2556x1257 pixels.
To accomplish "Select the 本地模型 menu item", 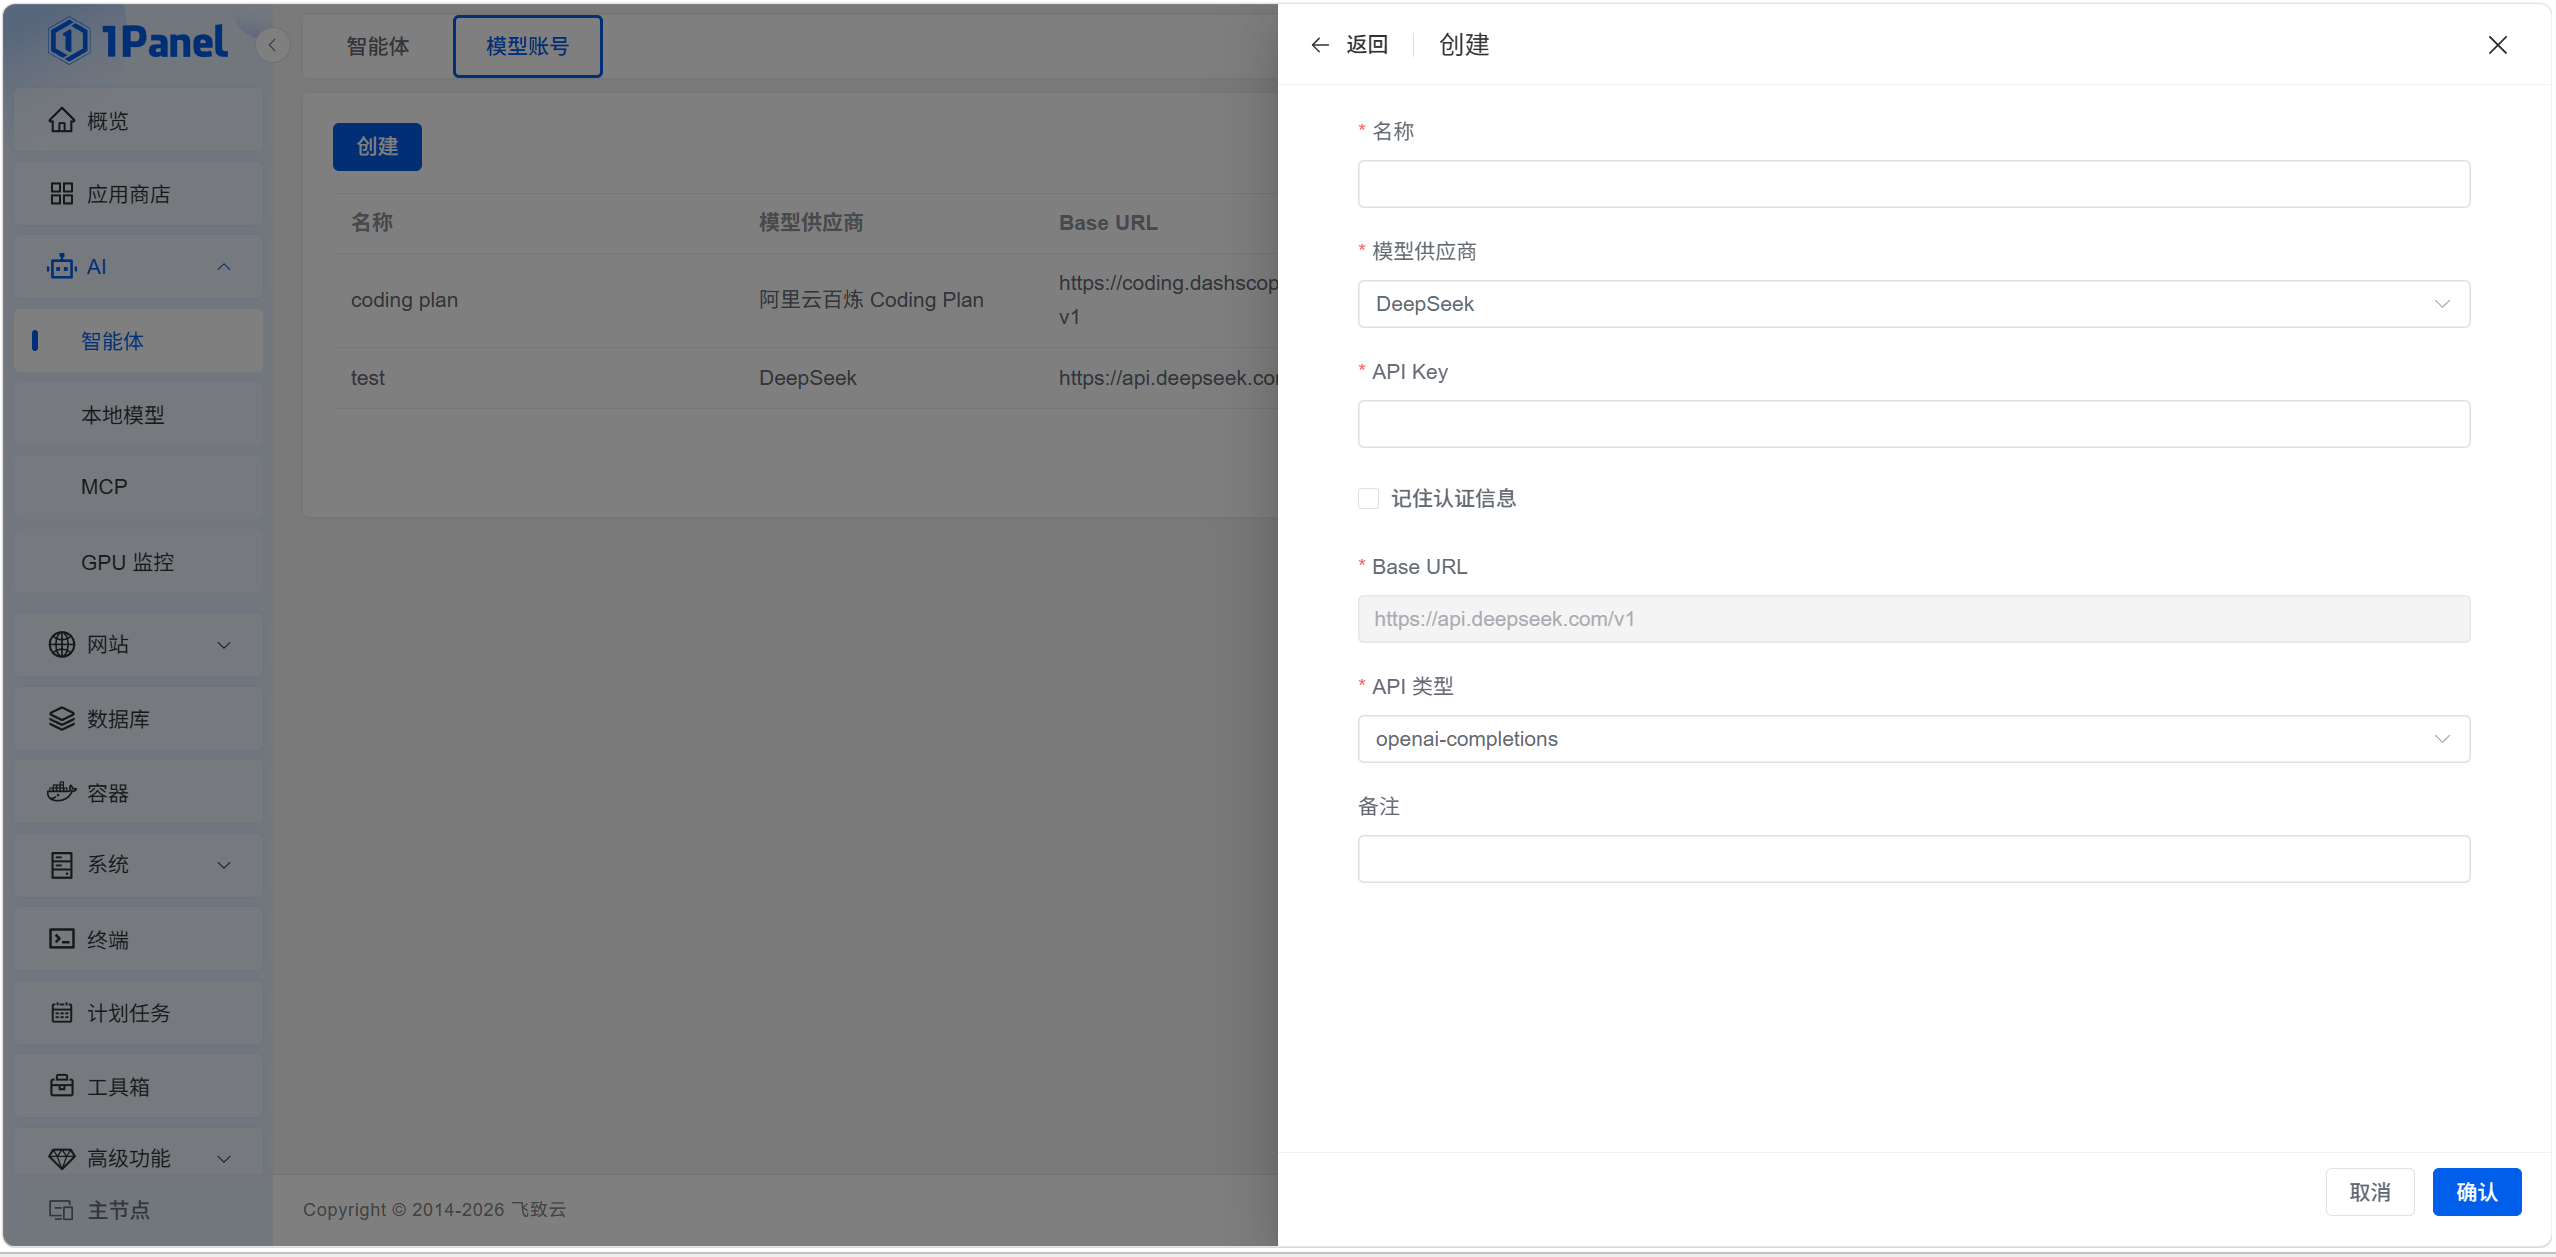I will [x=123, y=415].
